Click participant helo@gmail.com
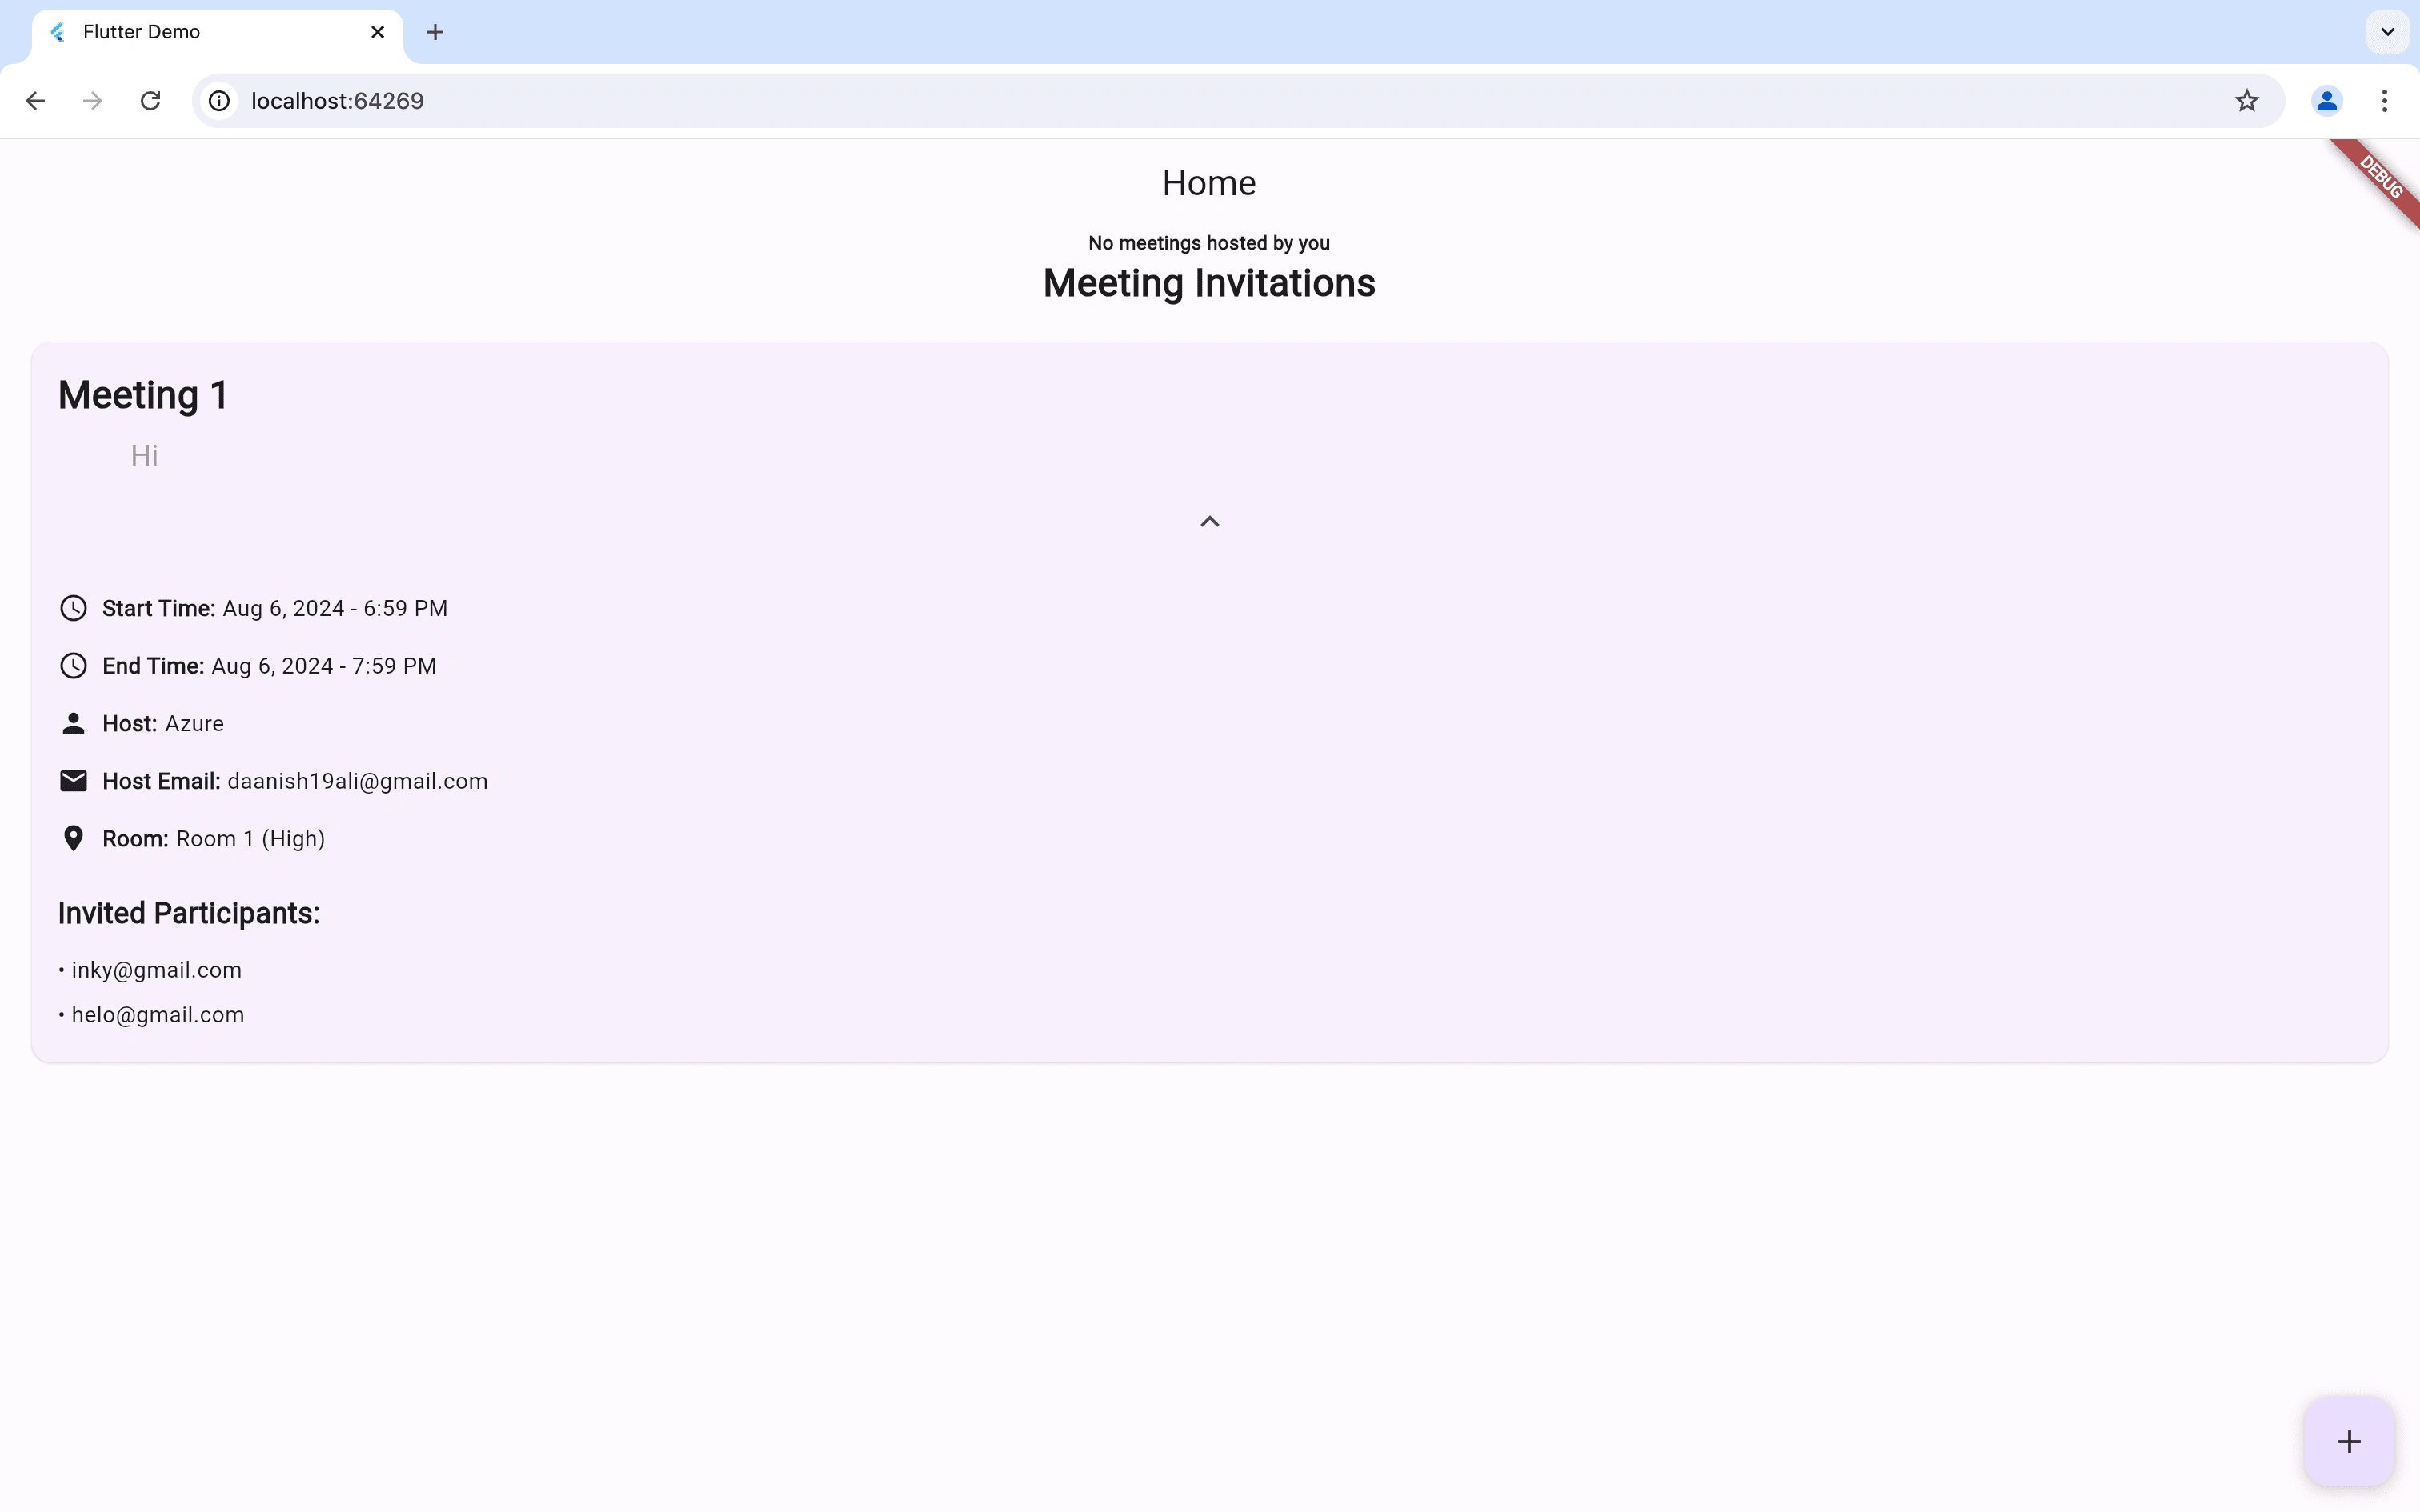Viewport: 2420px width, 1512px height. (x=158, y=1016)
